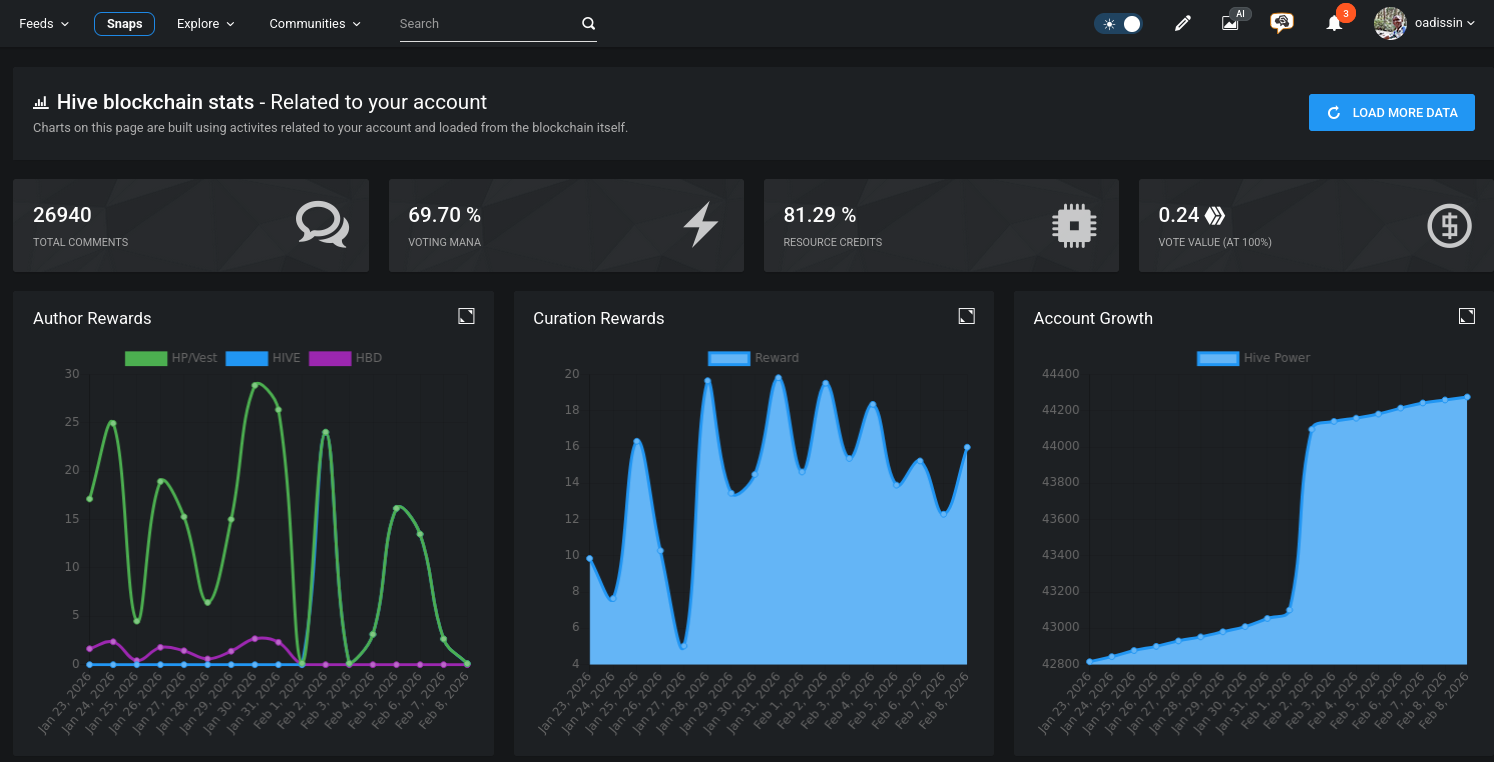
Task: Click the Hive logo next to 0.24
Action: click(x=1214, y=215)
